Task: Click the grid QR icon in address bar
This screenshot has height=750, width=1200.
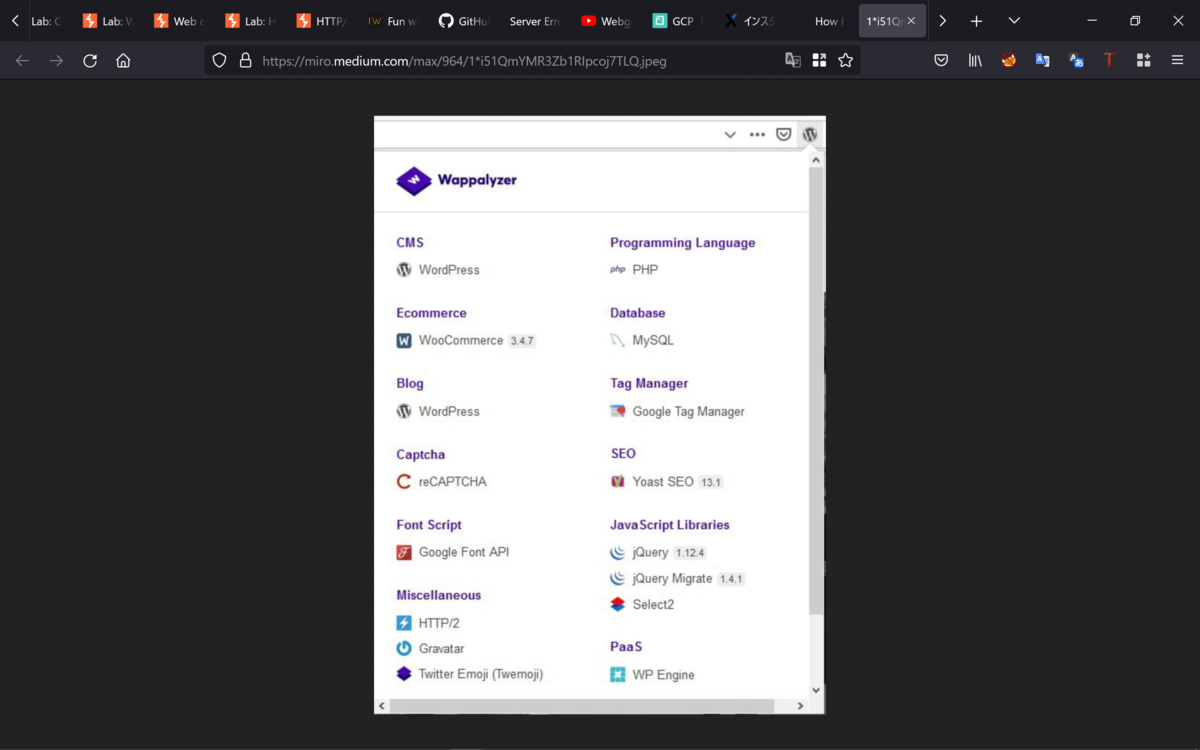Action: tap(819, 61)
